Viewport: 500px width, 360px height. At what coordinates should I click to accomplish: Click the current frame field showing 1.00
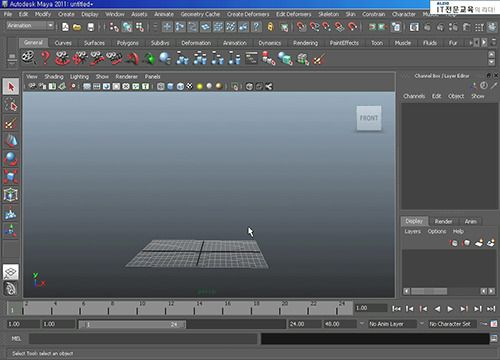pos(371,308)
